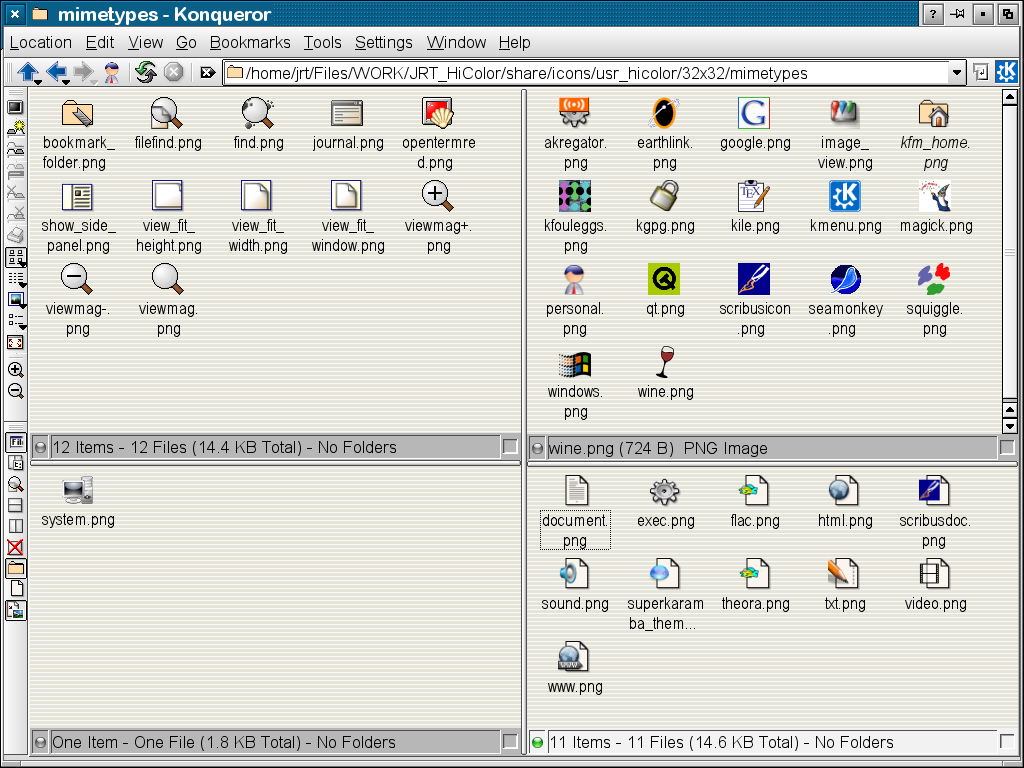
Task: Open the Help menu
Action: pos(514,42)
